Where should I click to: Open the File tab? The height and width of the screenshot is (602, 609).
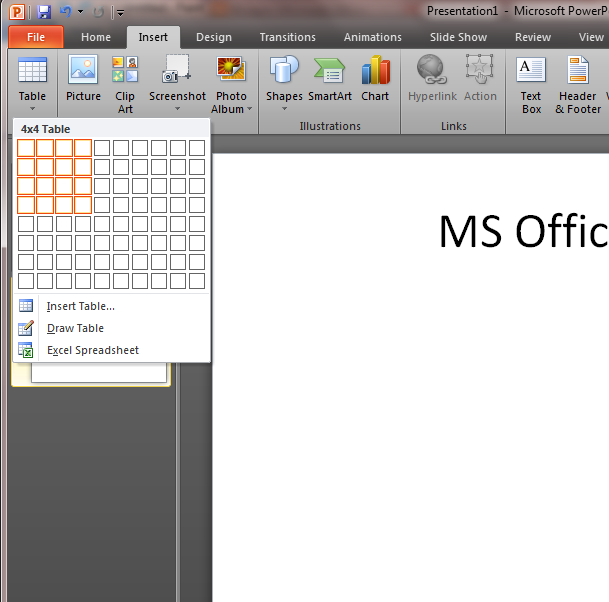pos(36,37)
